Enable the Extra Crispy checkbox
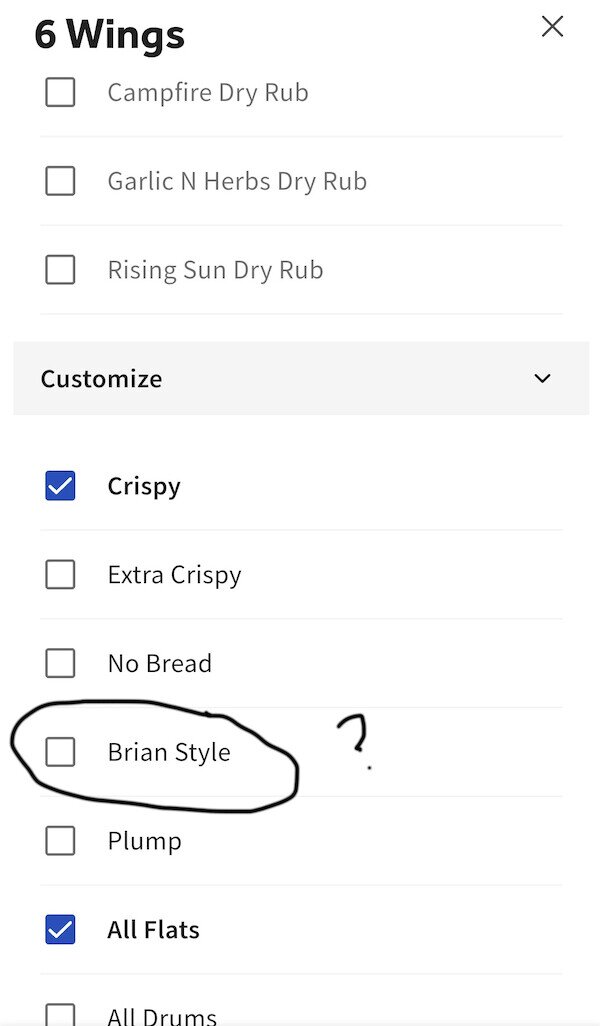 60,575
